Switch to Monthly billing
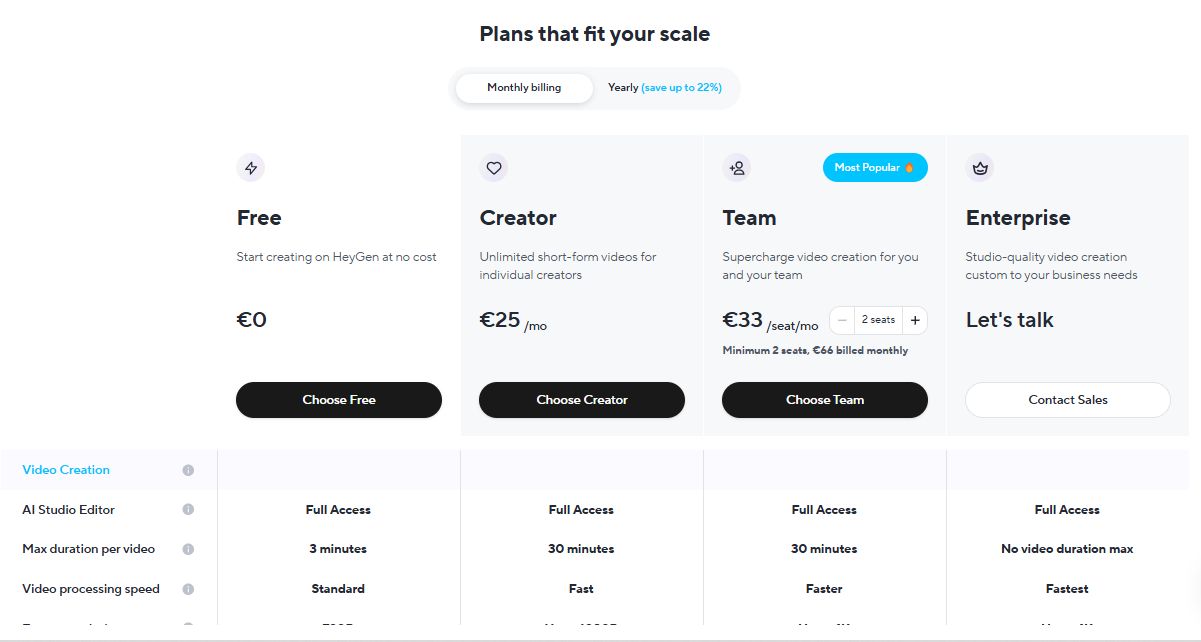The height and width of the screenshot is (642, 1201). (524, 88)
